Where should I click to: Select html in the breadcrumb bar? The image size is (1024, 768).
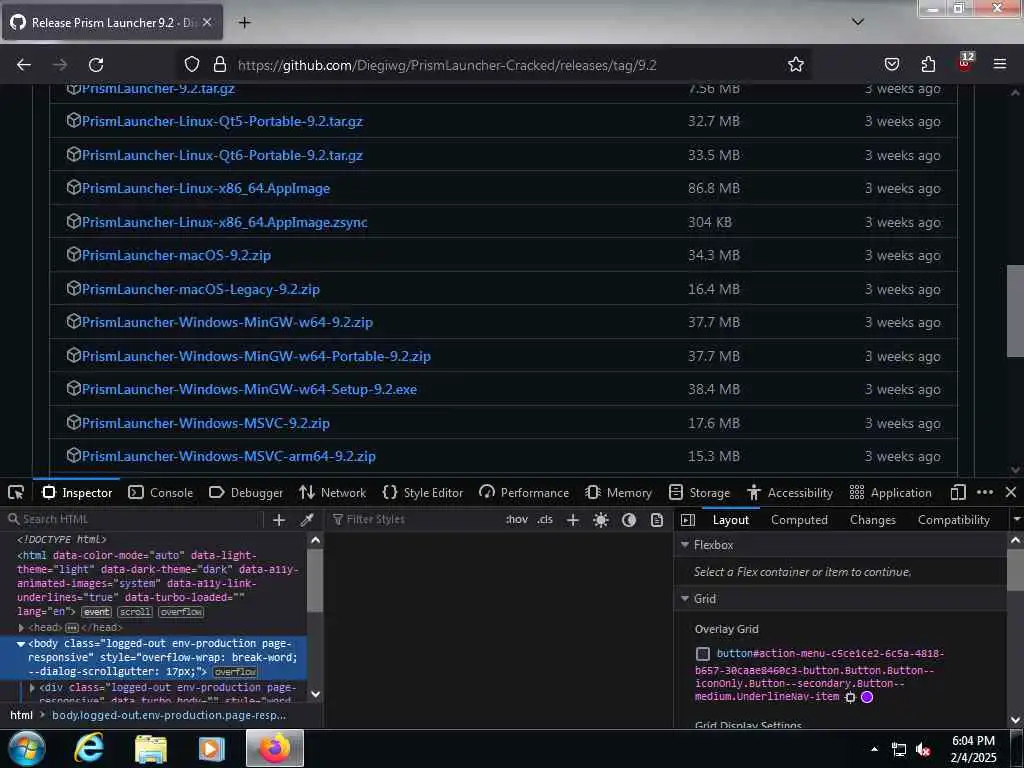22,715
